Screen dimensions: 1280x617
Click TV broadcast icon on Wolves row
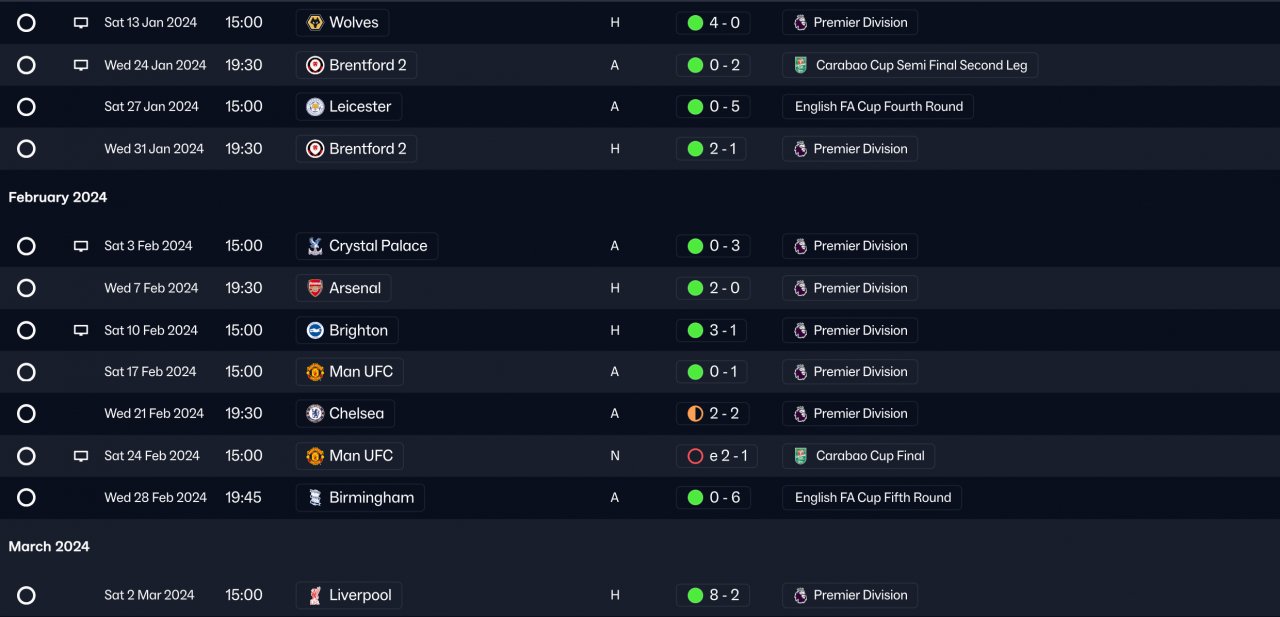pos(81,23)
